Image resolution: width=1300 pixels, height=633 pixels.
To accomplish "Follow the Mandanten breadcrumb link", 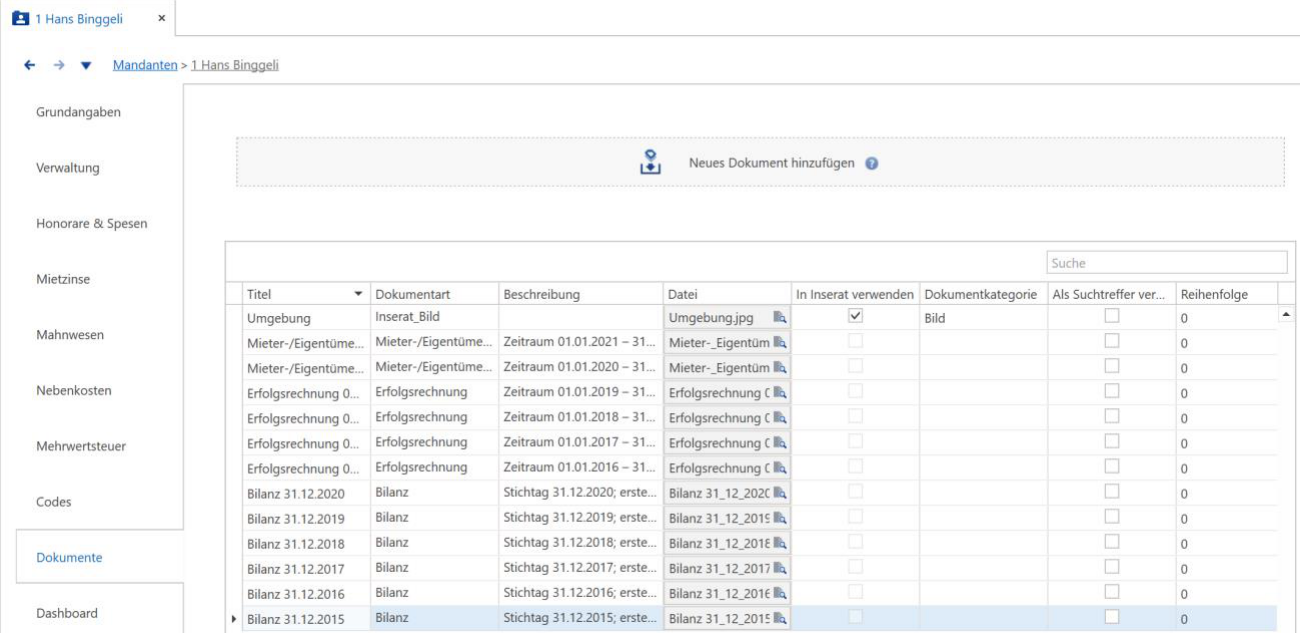I will [146, 65].
